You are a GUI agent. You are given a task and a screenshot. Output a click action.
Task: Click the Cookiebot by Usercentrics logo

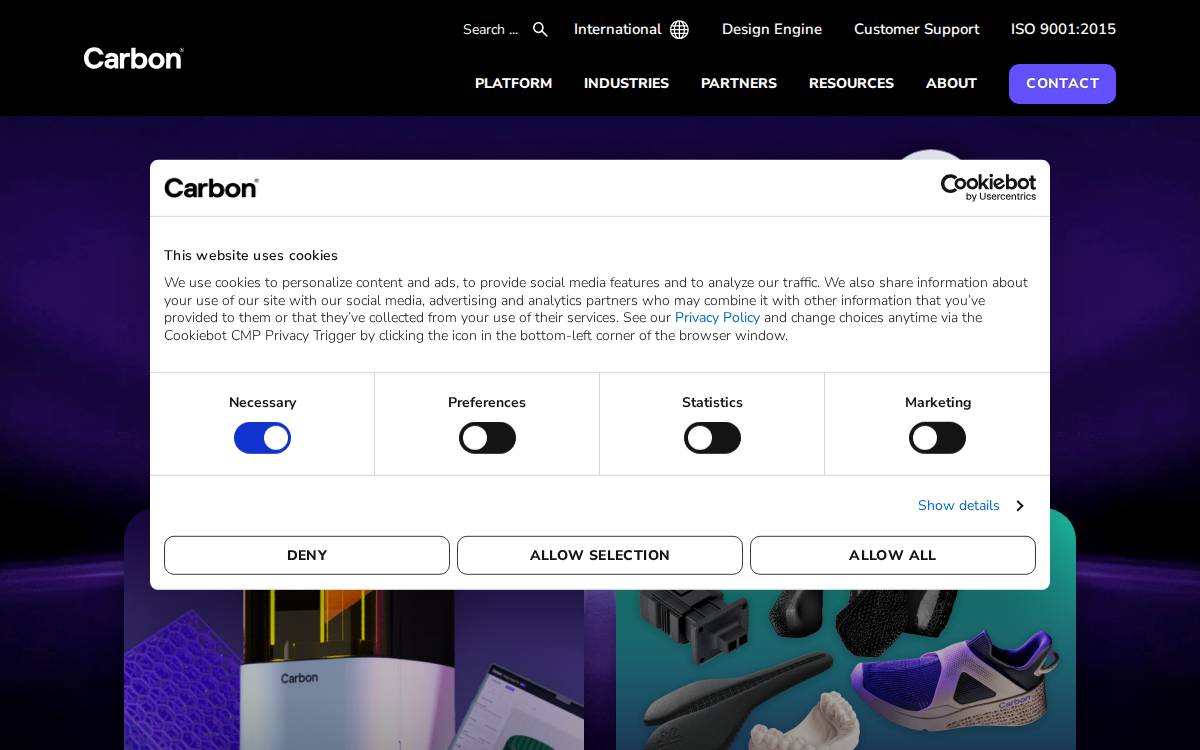(x=988, y=187)
